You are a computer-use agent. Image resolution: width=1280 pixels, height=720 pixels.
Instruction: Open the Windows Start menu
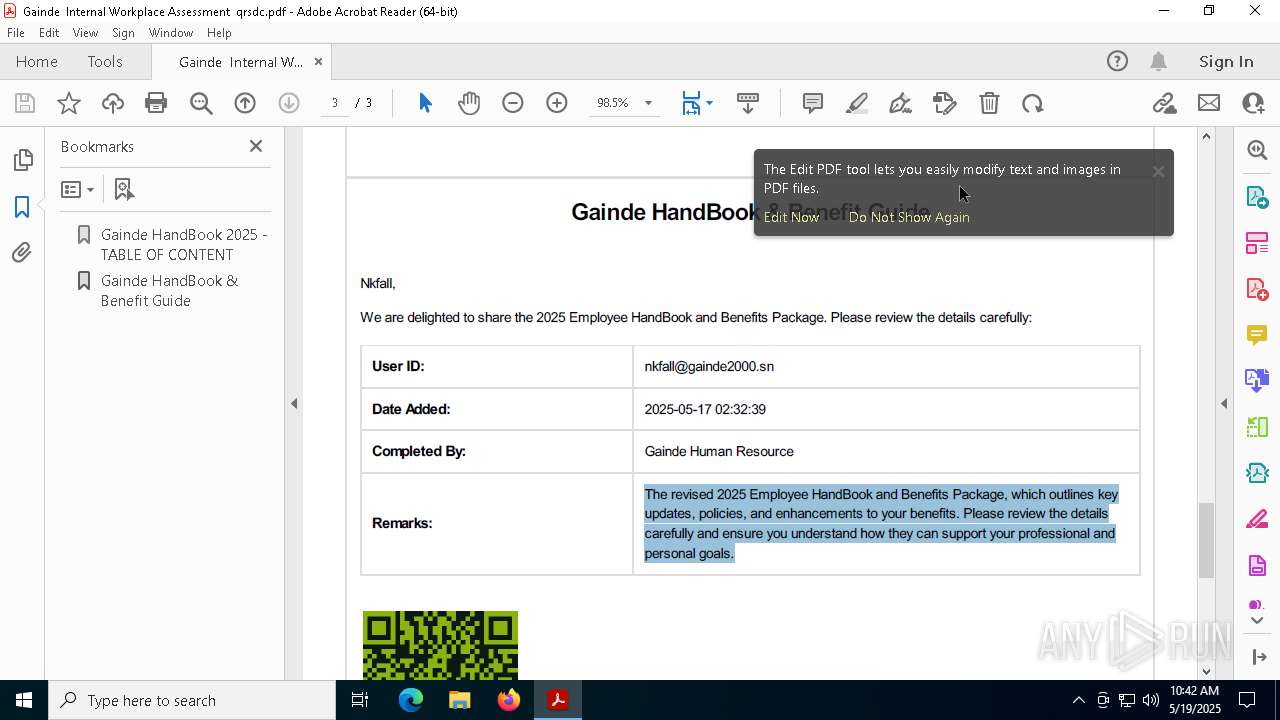tap(24, 700)
